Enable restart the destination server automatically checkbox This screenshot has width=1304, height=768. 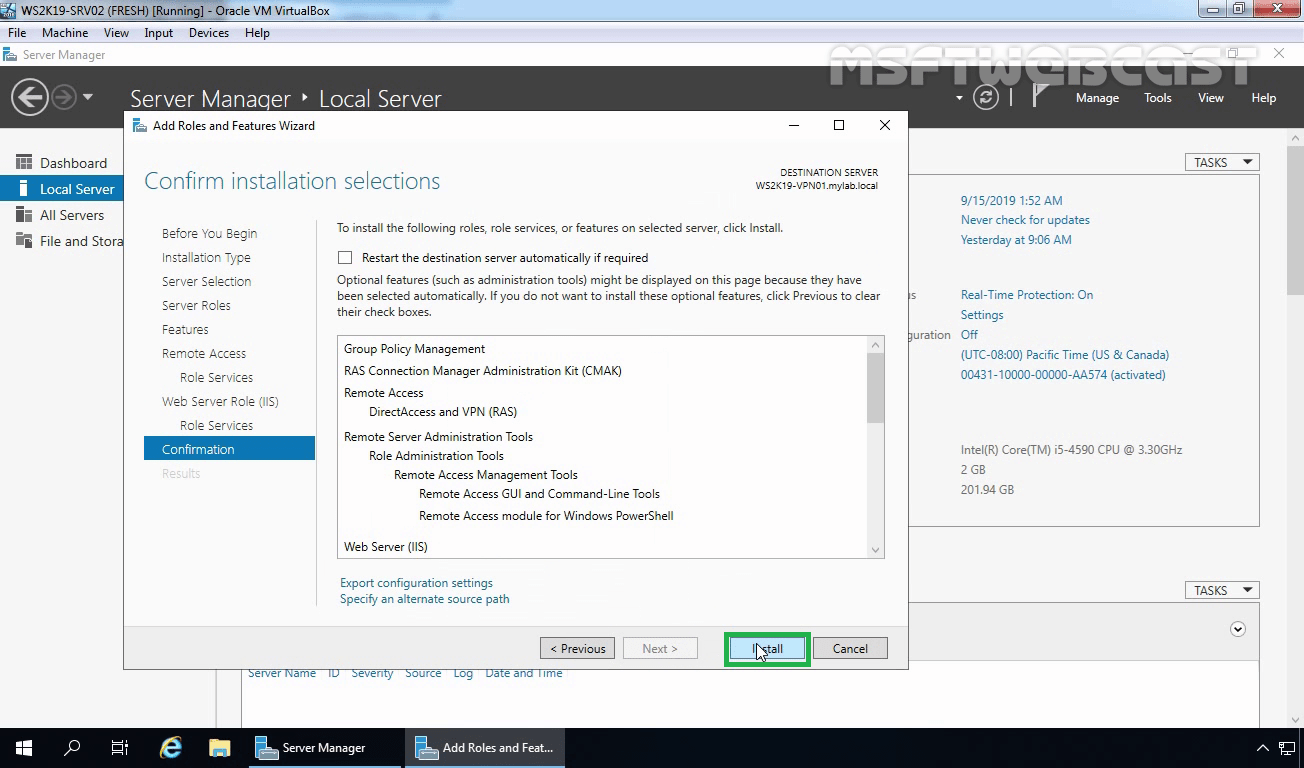(345, 257)
